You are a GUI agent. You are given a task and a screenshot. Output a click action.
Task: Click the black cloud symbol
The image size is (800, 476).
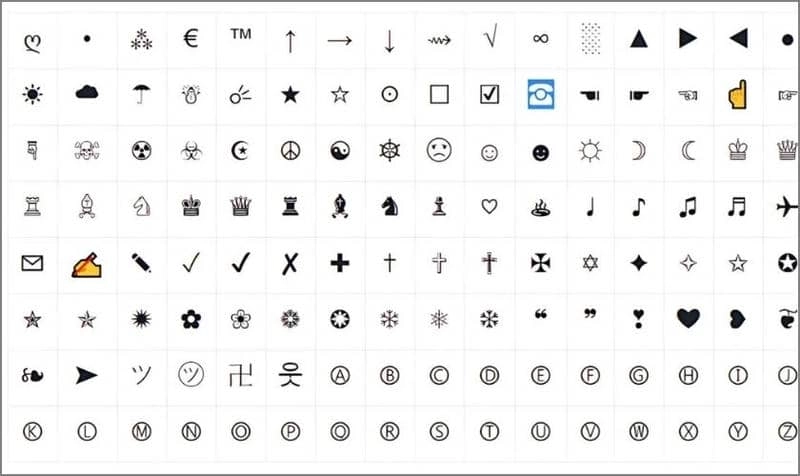click(87, 92)
